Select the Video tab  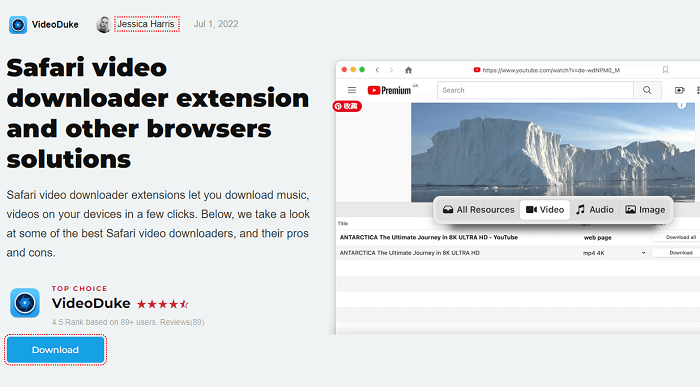click(x=545, y=210)
